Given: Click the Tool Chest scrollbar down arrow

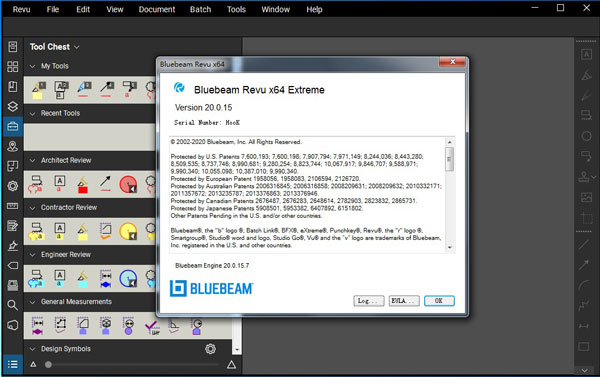Looking at the screenshot, I should tap(237, 349).
